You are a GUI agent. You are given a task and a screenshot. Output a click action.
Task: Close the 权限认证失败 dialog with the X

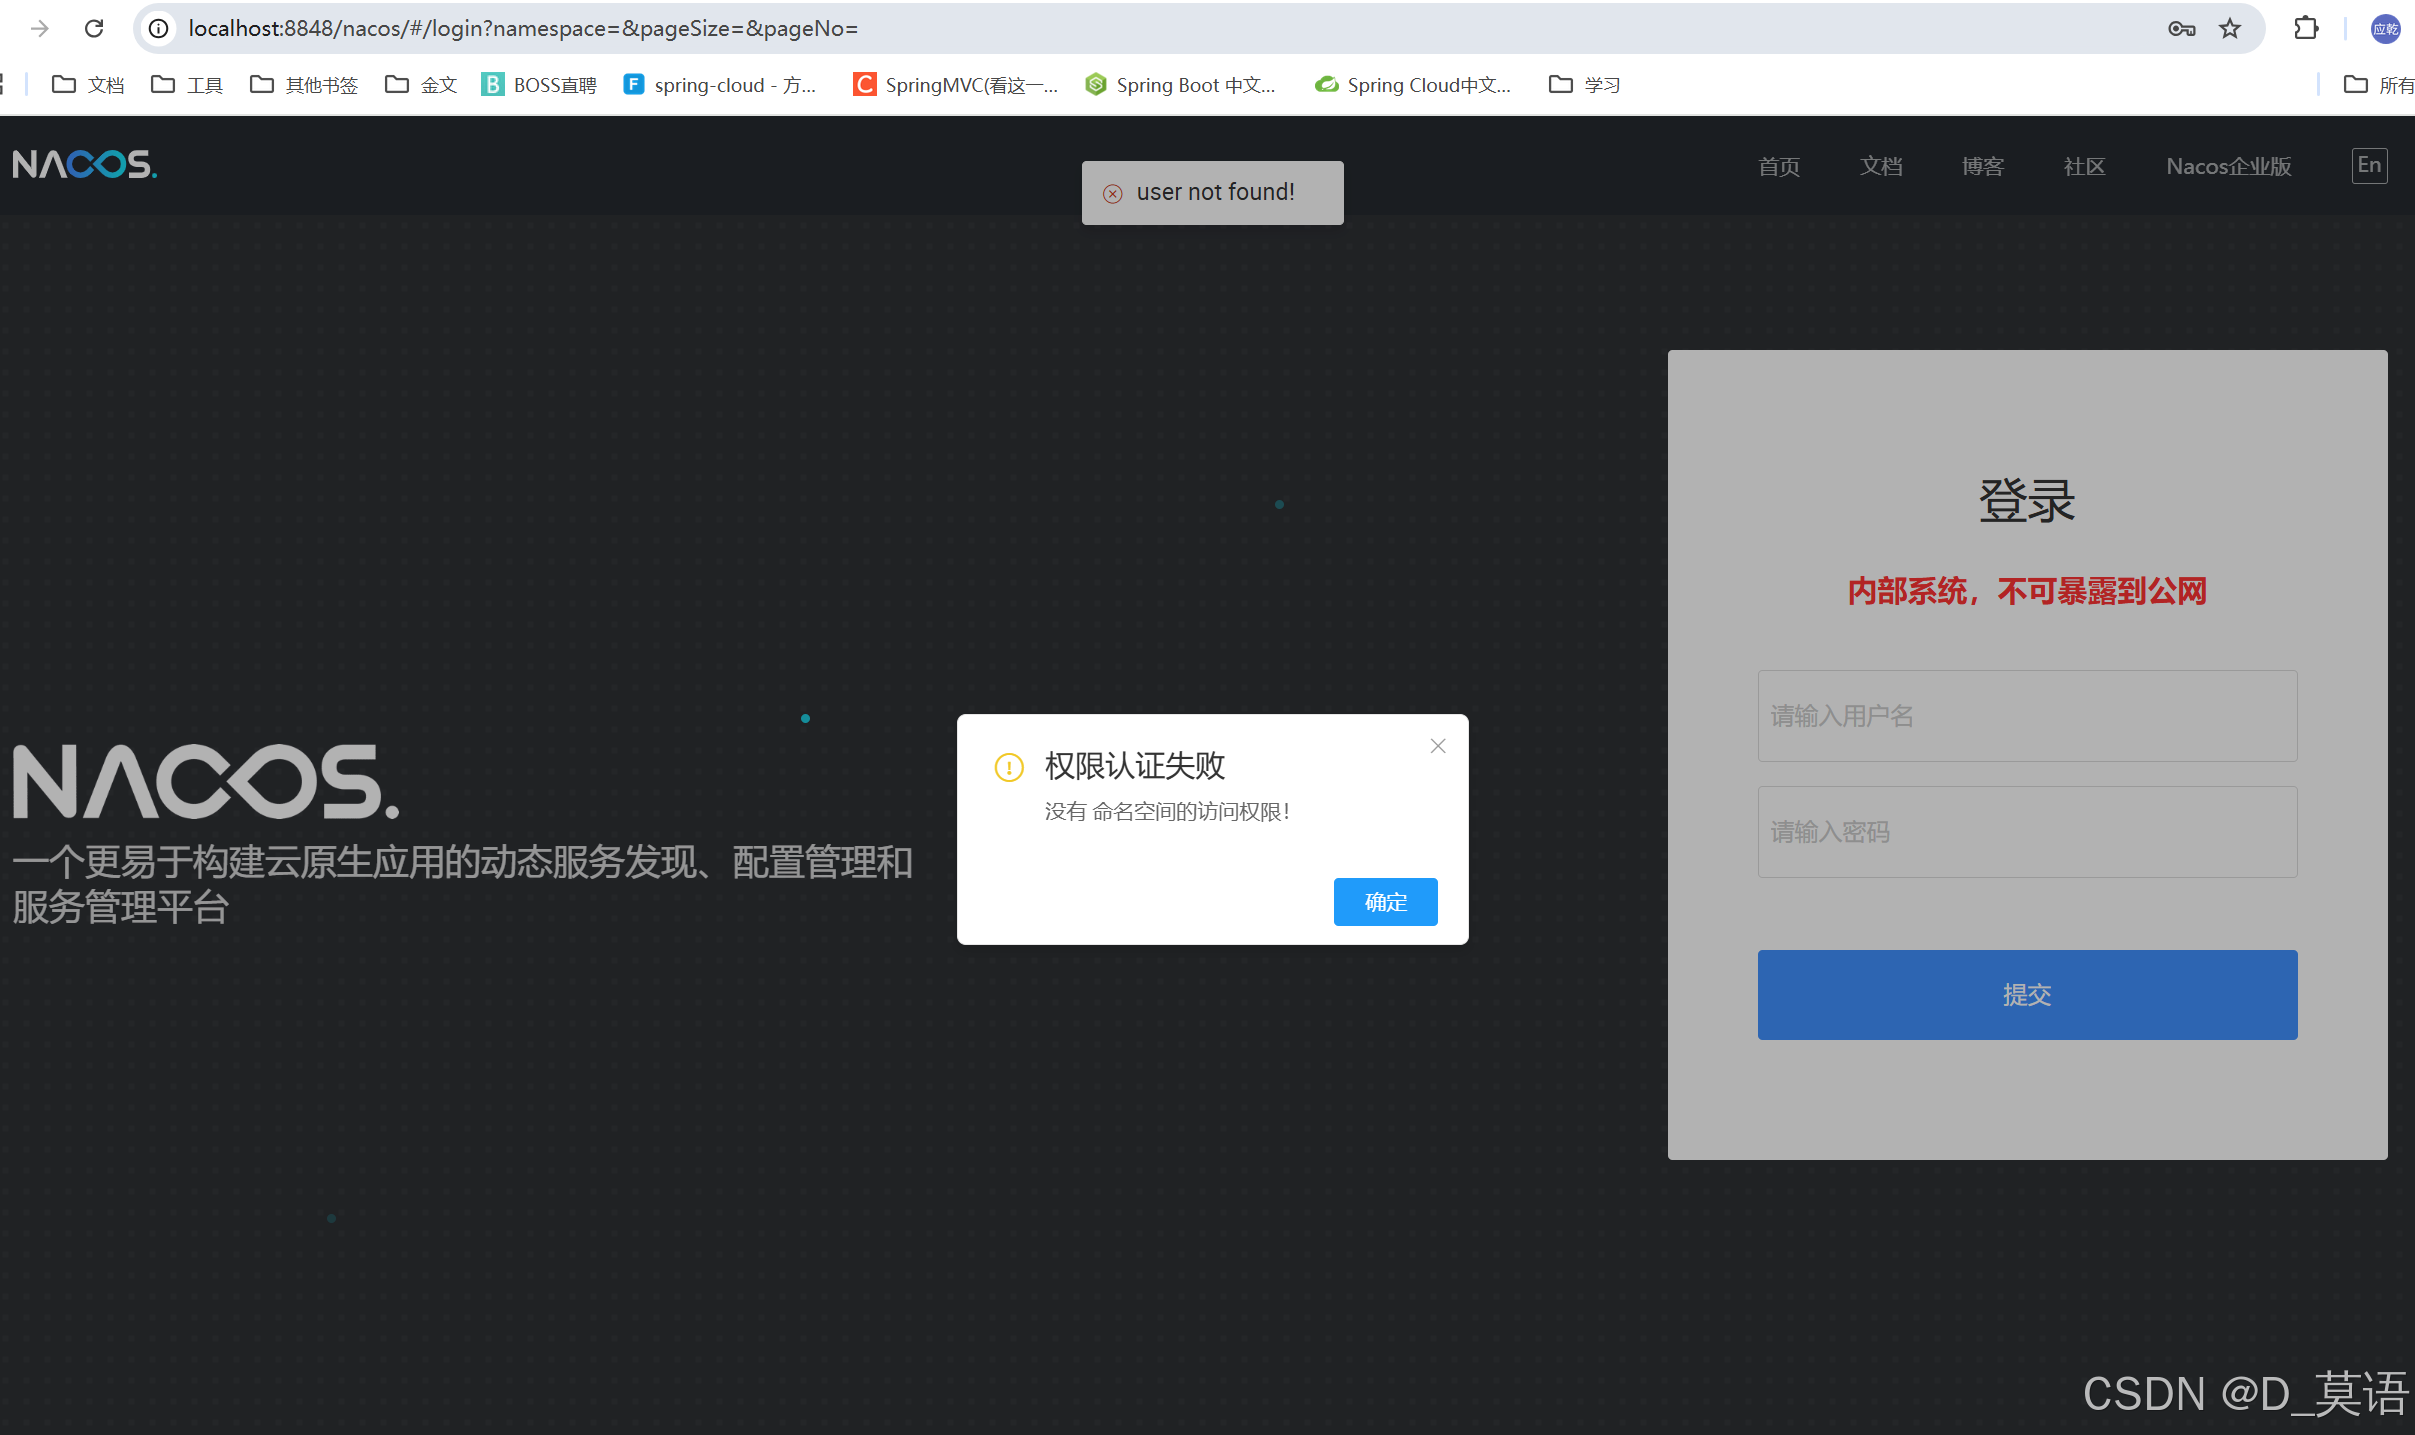coord(1438,746)
